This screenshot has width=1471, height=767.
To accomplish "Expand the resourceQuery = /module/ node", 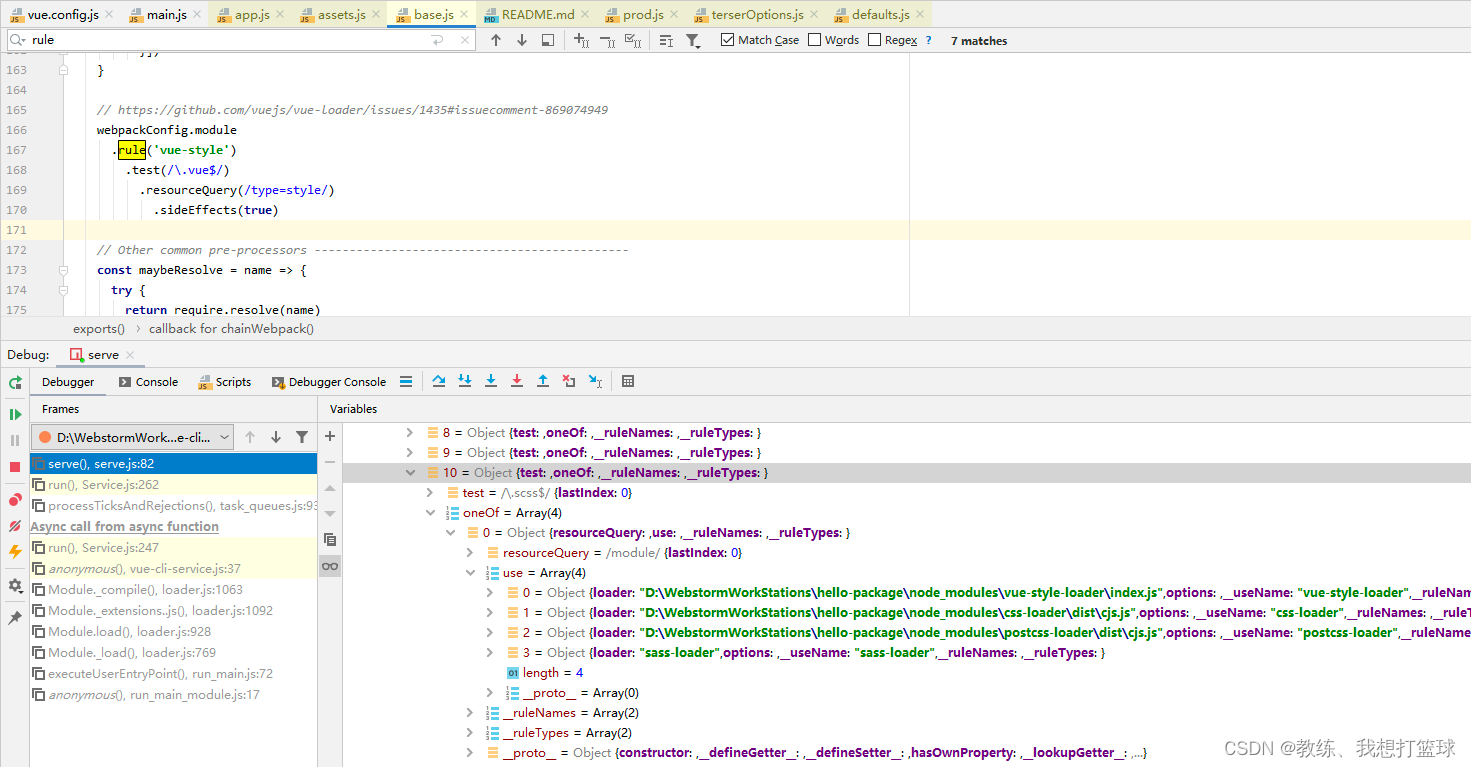I will tap(469, 553).
